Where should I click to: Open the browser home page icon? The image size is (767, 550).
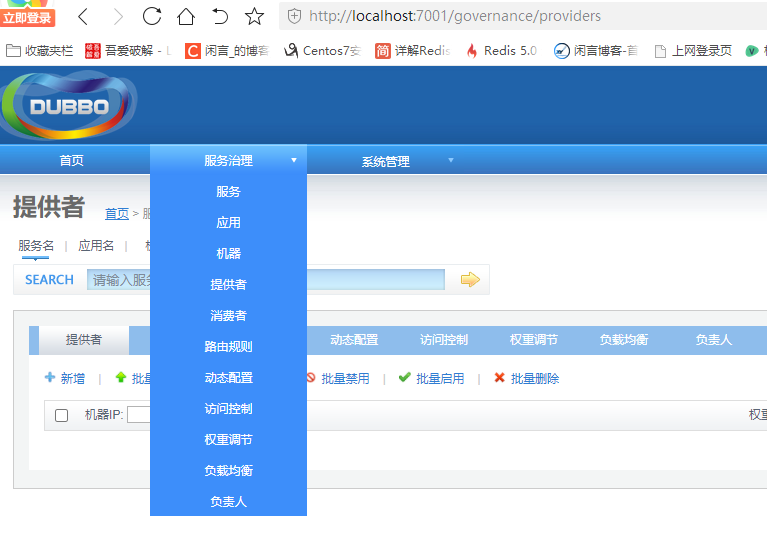186,16
